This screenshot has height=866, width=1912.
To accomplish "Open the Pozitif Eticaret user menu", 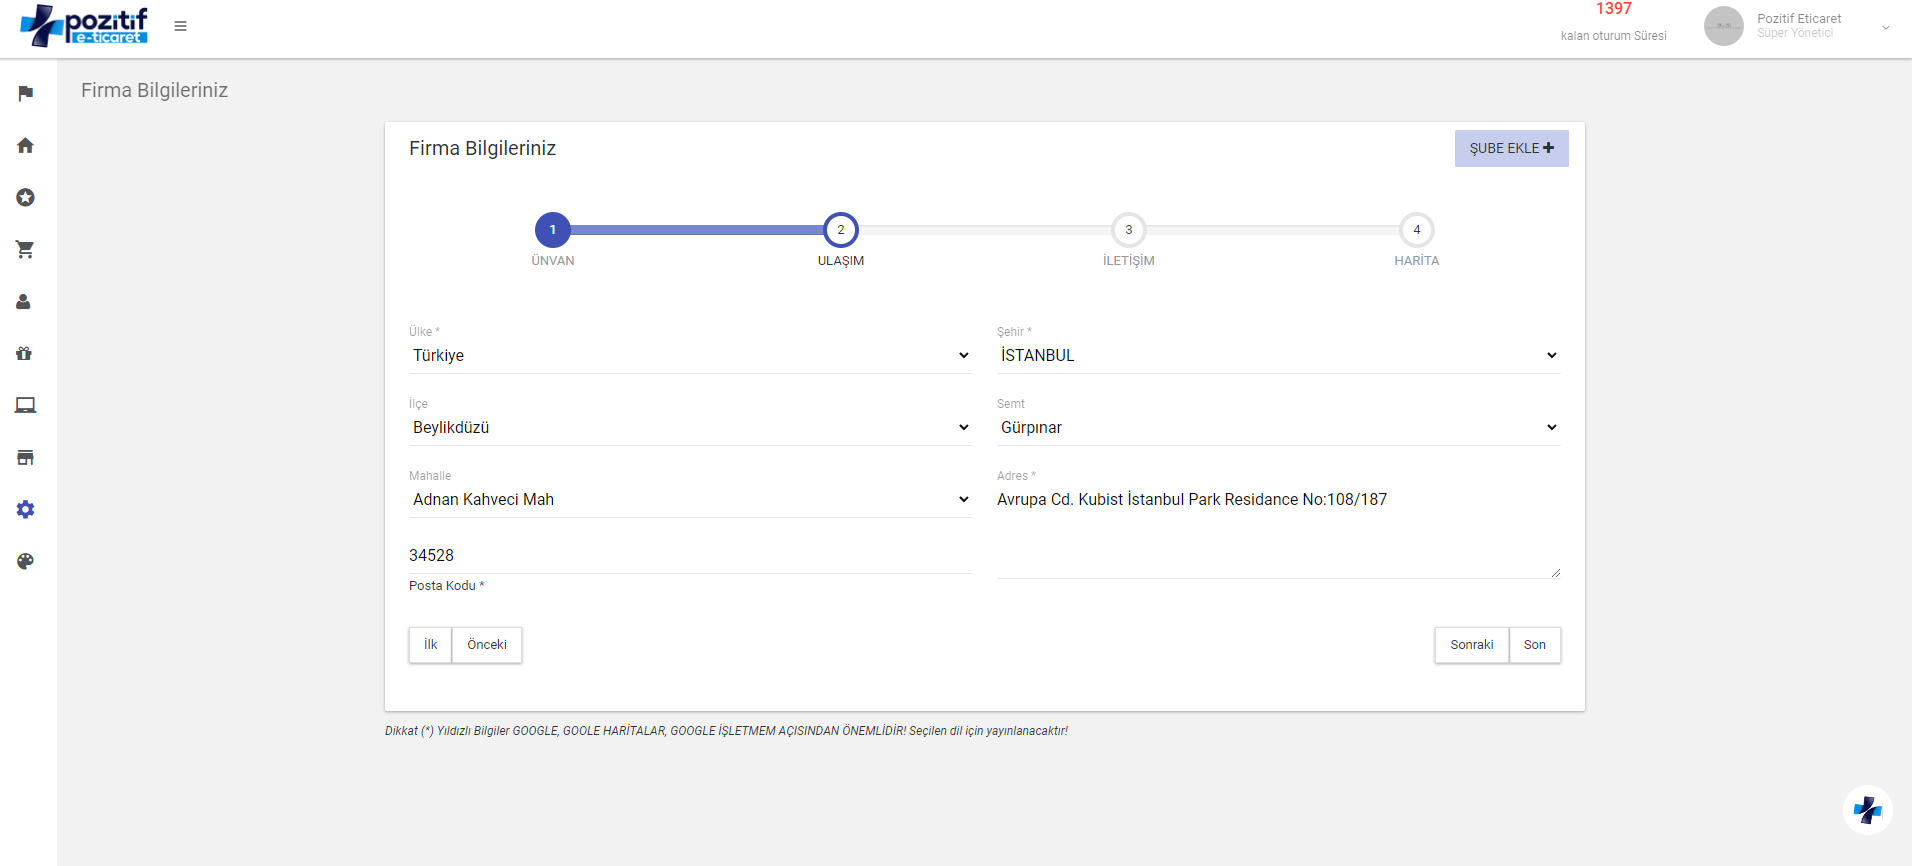I will click(1798, 27).
